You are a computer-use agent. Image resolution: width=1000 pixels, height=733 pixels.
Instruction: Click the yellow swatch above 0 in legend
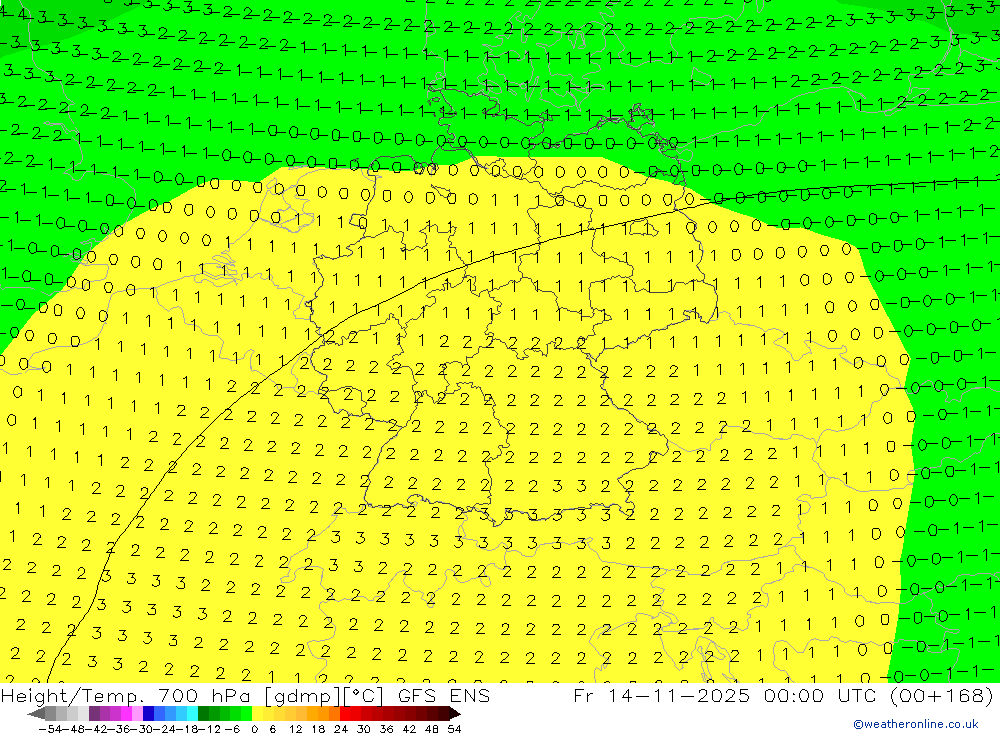tap(257, 714)
